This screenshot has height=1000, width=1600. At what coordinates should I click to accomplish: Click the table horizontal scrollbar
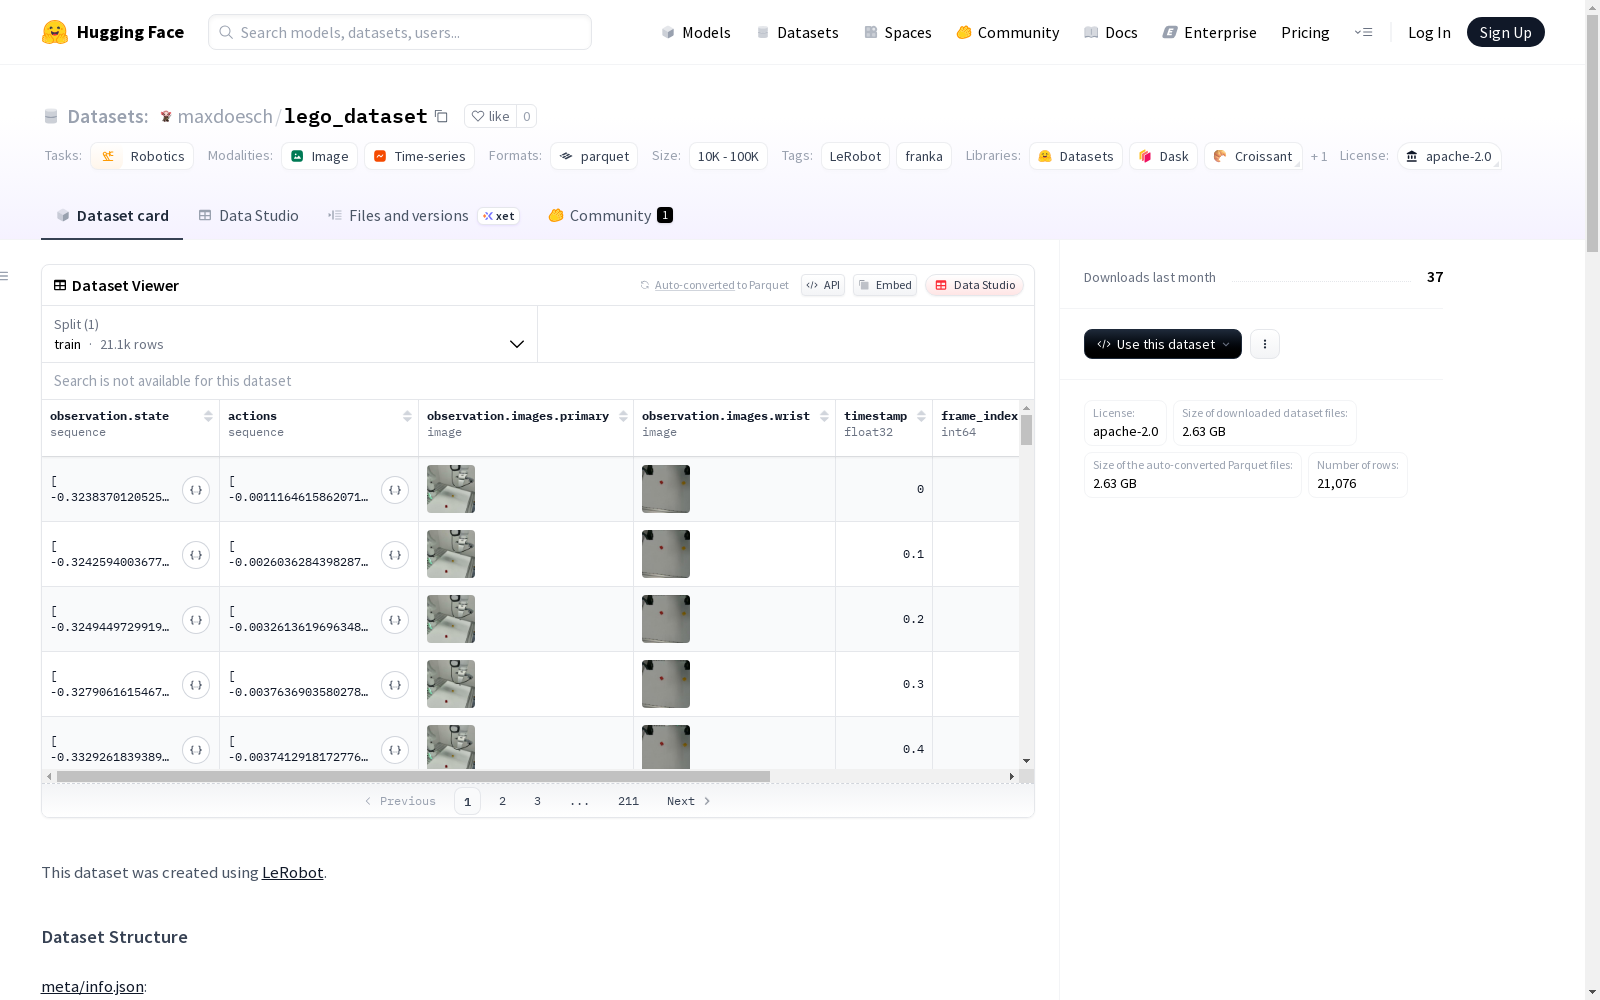[413, 776]
